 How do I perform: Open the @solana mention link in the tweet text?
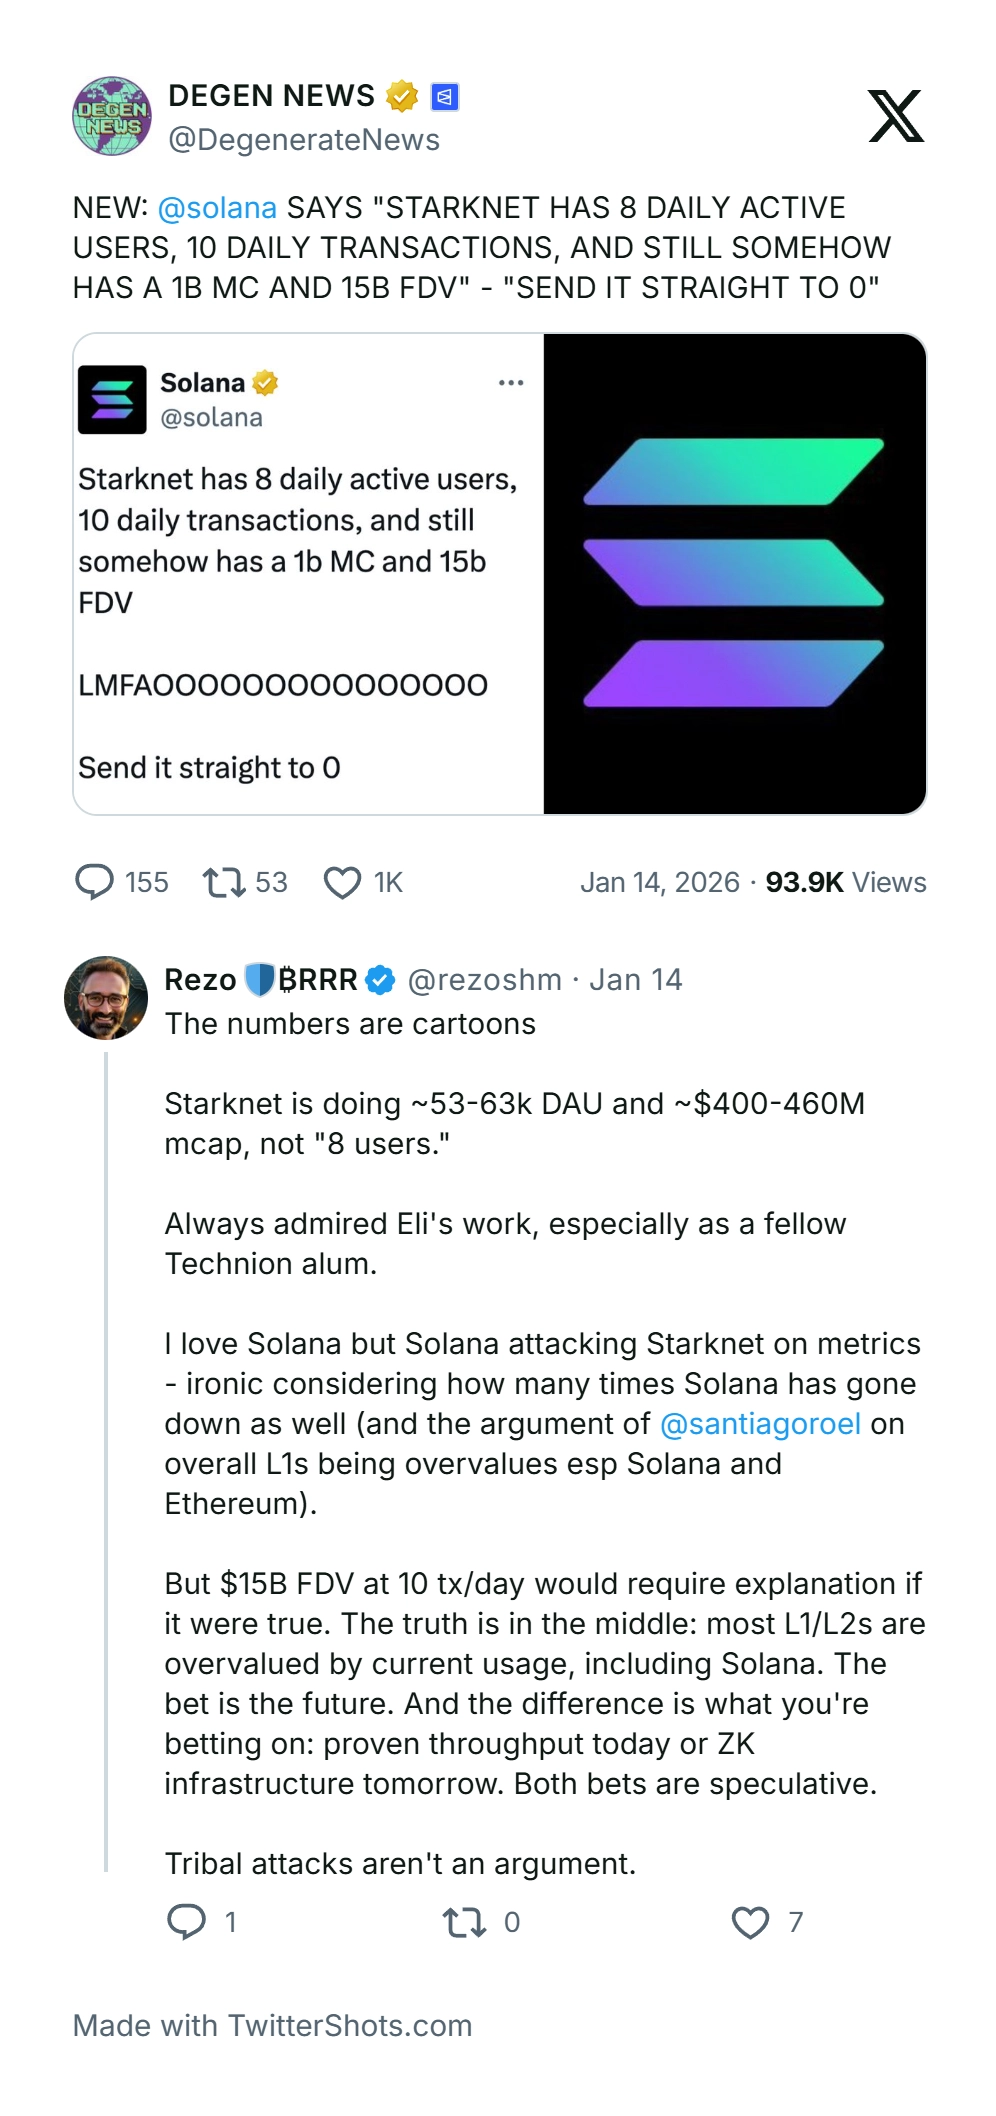[x=217, y=208]
